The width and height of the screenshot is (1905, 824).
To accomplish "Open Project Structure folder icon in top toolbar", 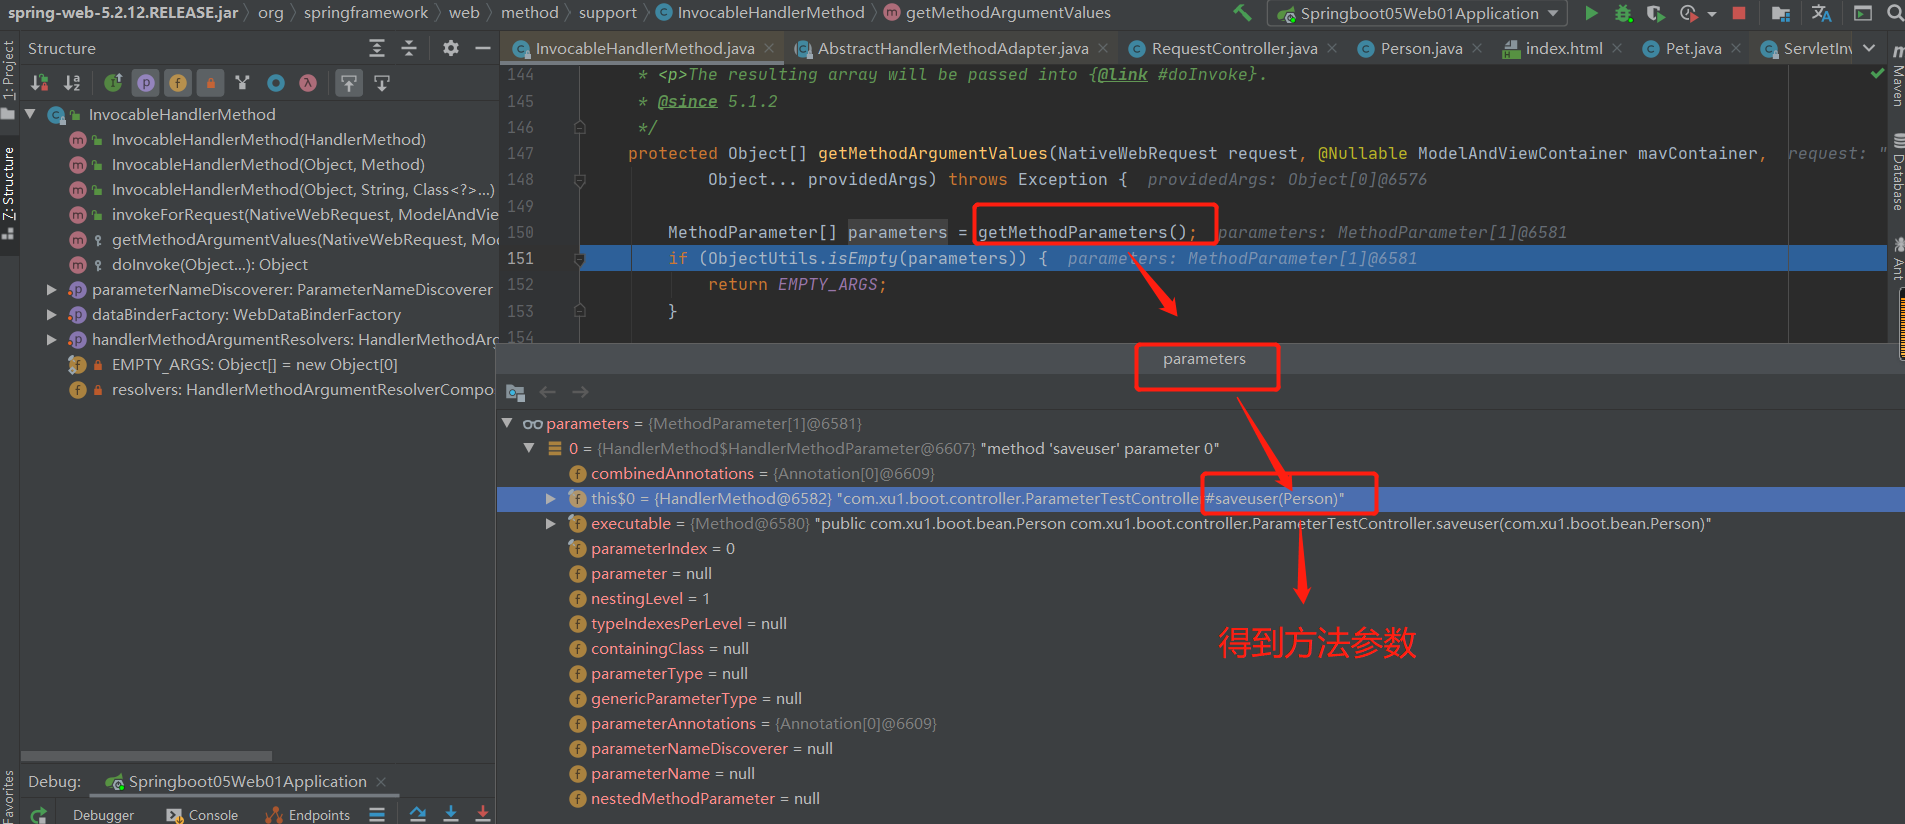I will tap(1781, 13).
